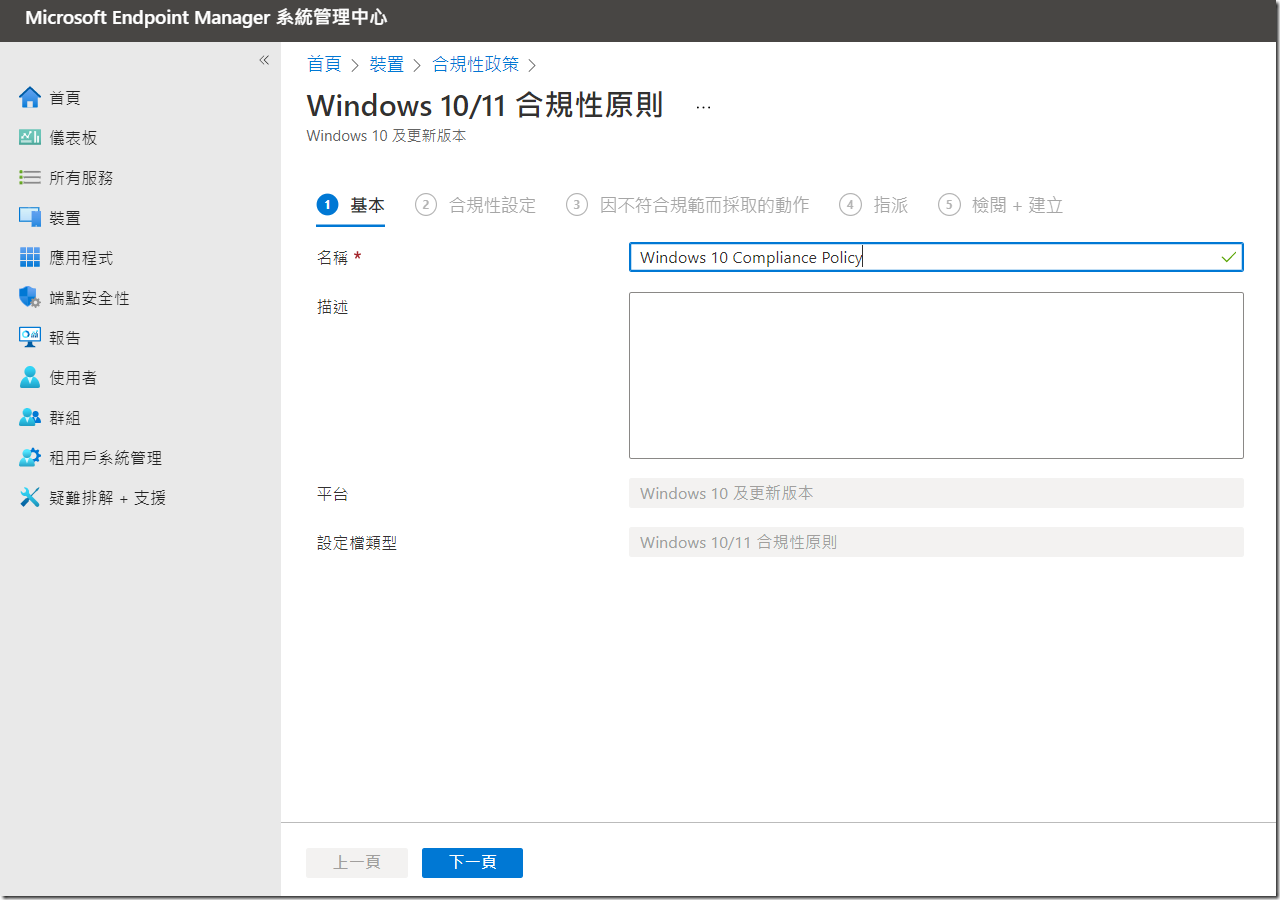This screenshot has height=900, width=1280.
Task: Click the 儀表板 dashboard icon
Action: click(x=30, y=138)
